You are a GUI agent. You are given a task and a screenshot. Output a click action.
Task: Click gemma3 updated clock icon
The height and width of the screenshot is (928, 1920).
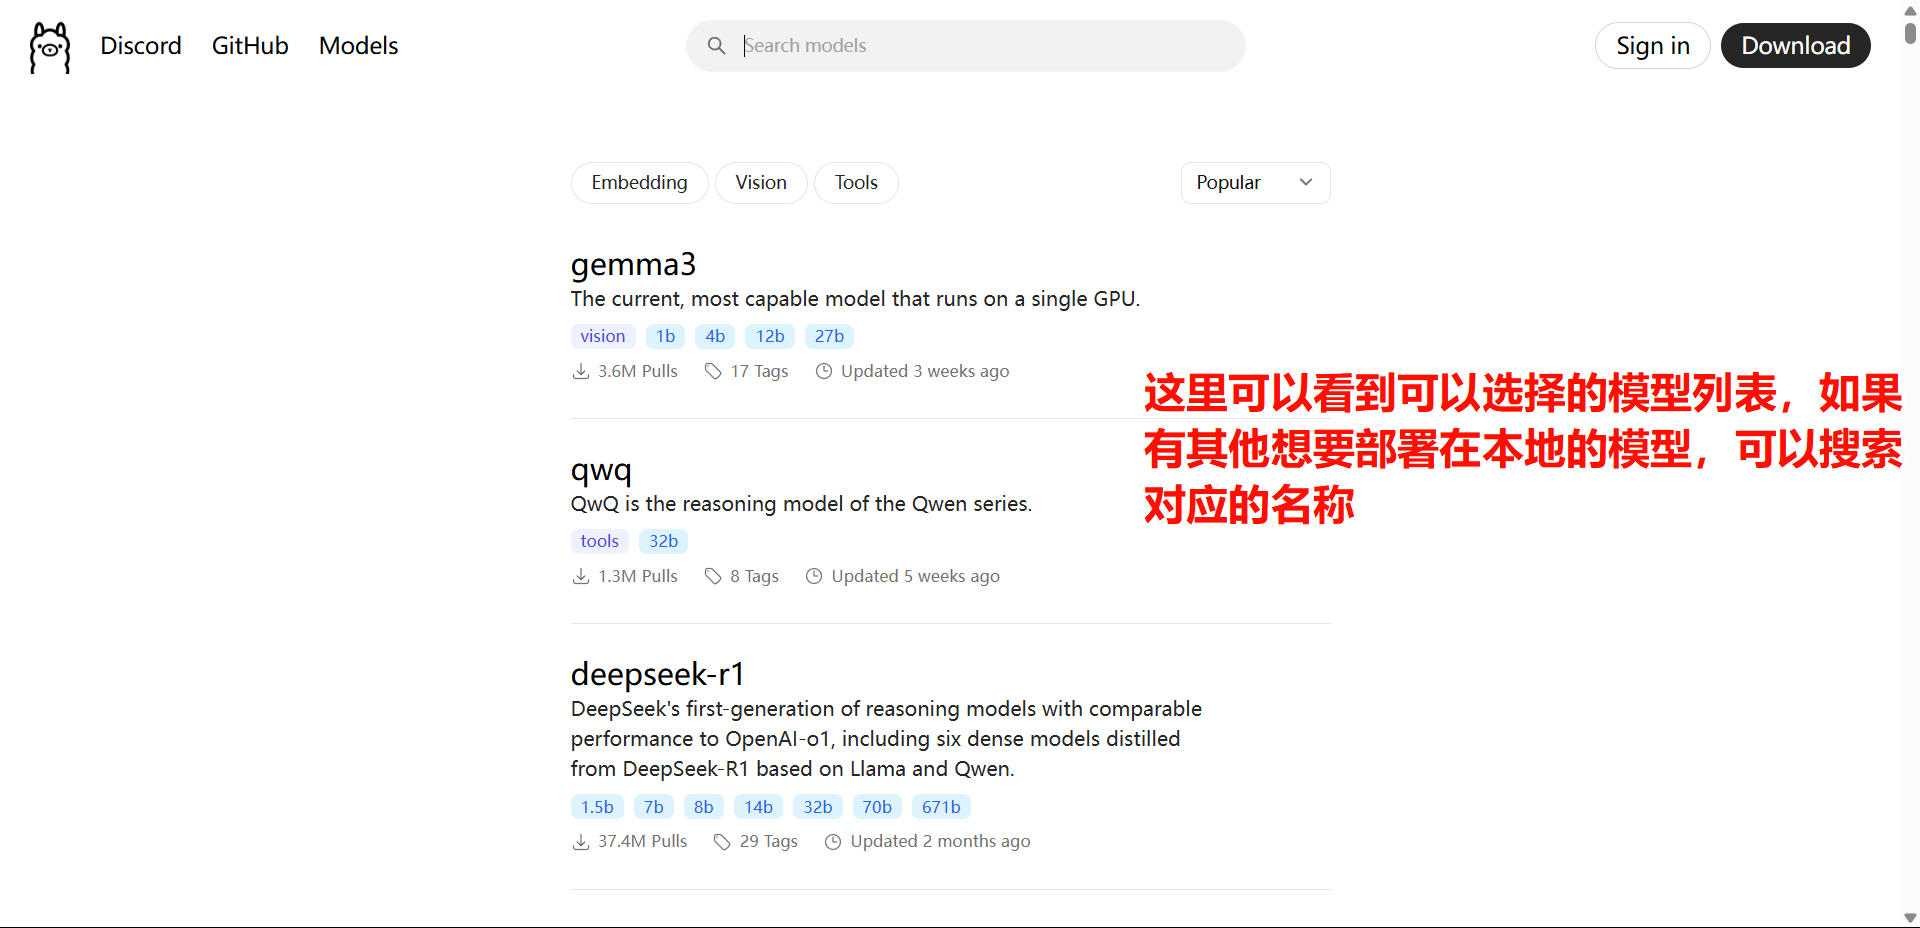(x=824, y=372)
